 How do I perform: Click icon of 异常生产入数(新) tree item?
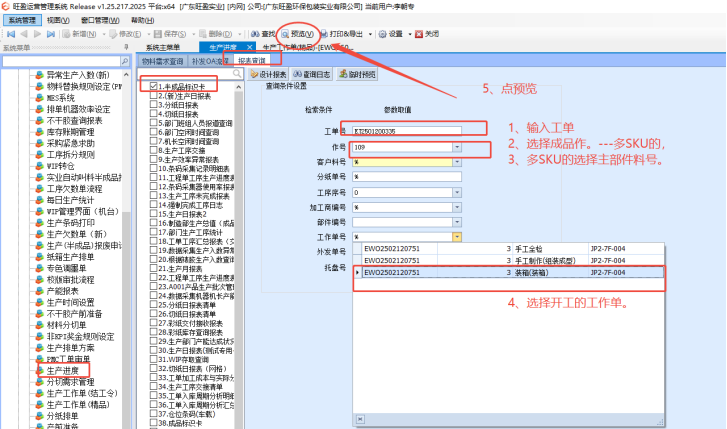tap(40, 75)
